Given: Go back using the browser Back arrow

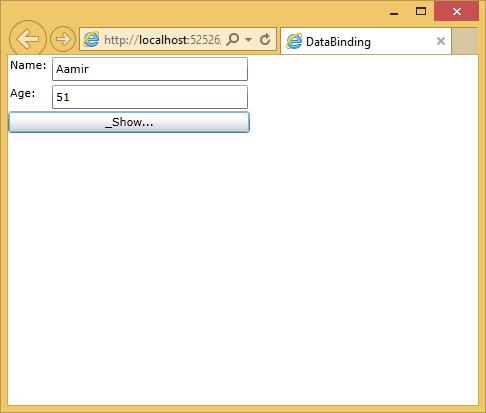Looking at the screenshot, I should click(28, 39).
